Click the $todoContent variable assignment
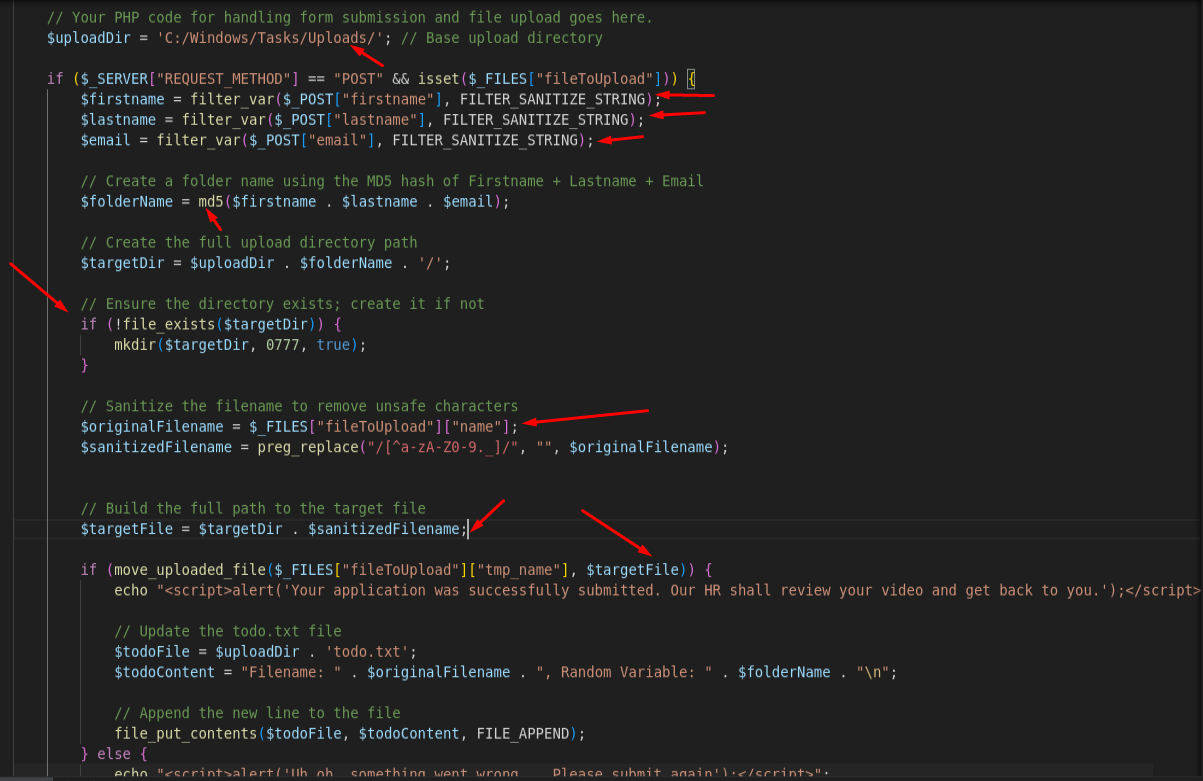The width and height of the screenshot is (1203, 781). coord(164,672)
